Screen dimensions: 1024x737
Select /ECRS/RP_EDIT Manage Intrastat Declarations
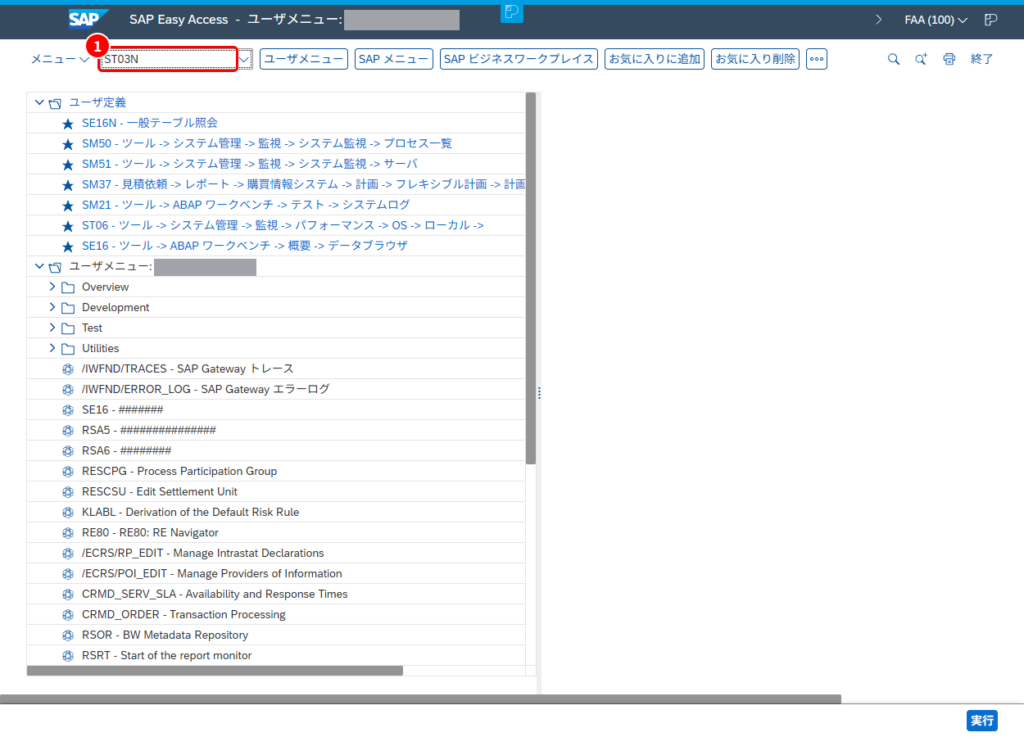[x=202, y=553]
